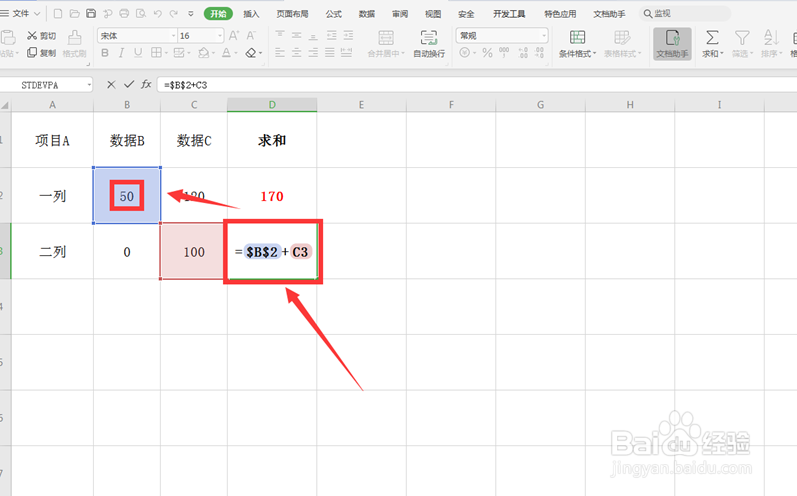Save the workbook using the floppy disk icon
The width and height of the screenshot is (797, 496).
[91, 14]
